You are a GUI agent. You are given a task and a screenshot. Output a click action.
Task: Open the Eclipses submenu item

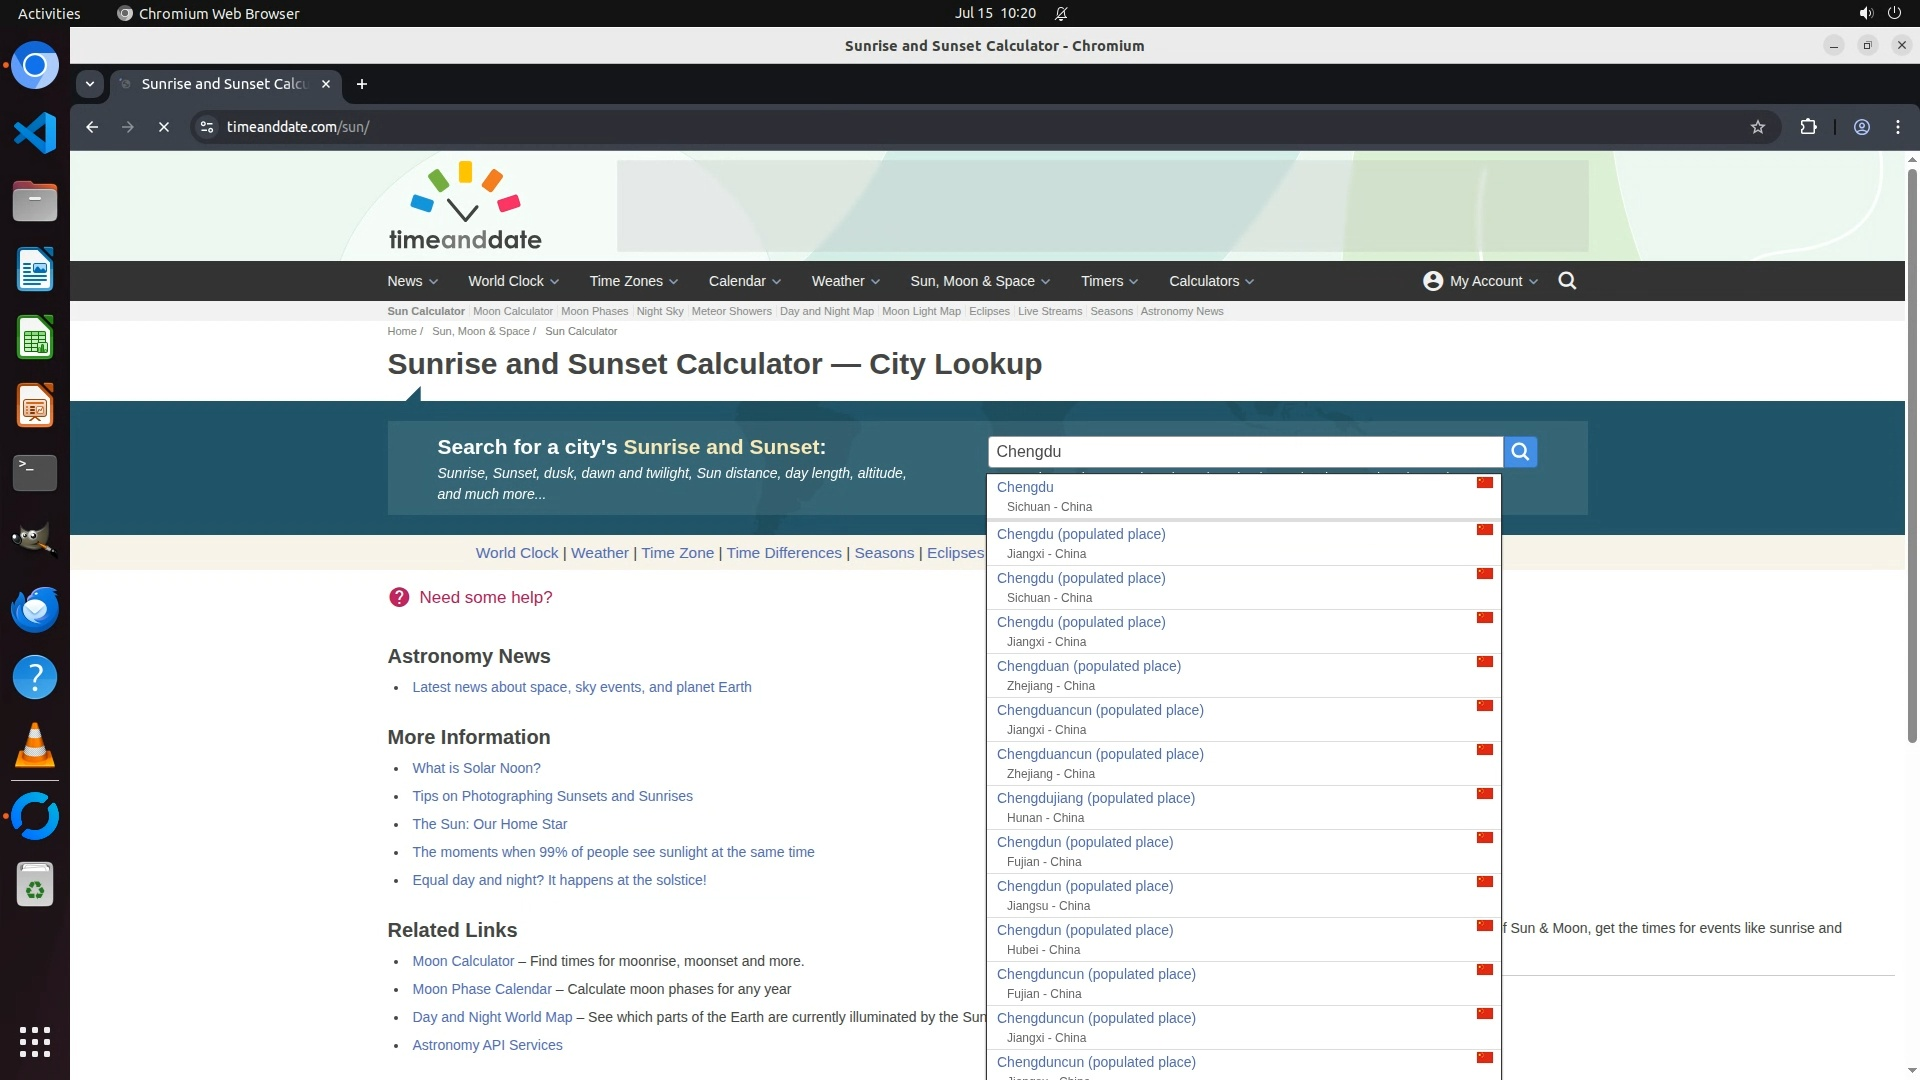click(x=989, y=311)
